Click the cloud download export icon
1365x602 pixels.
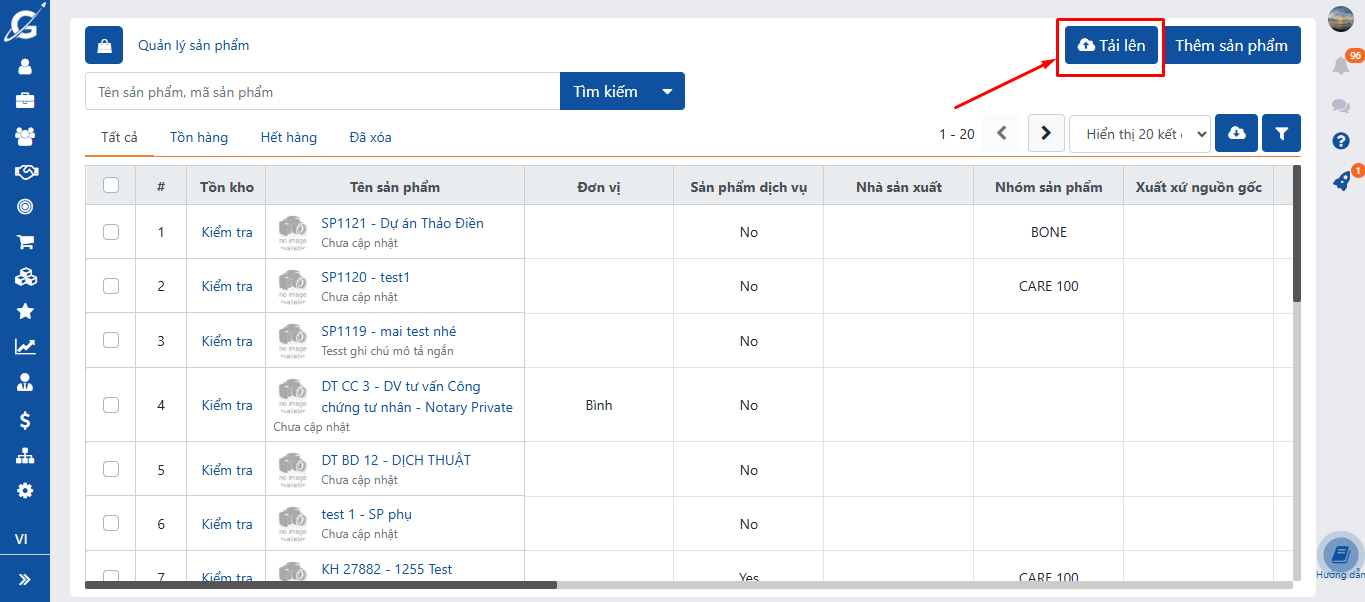pyautogui.click(x=1236, y=133)
